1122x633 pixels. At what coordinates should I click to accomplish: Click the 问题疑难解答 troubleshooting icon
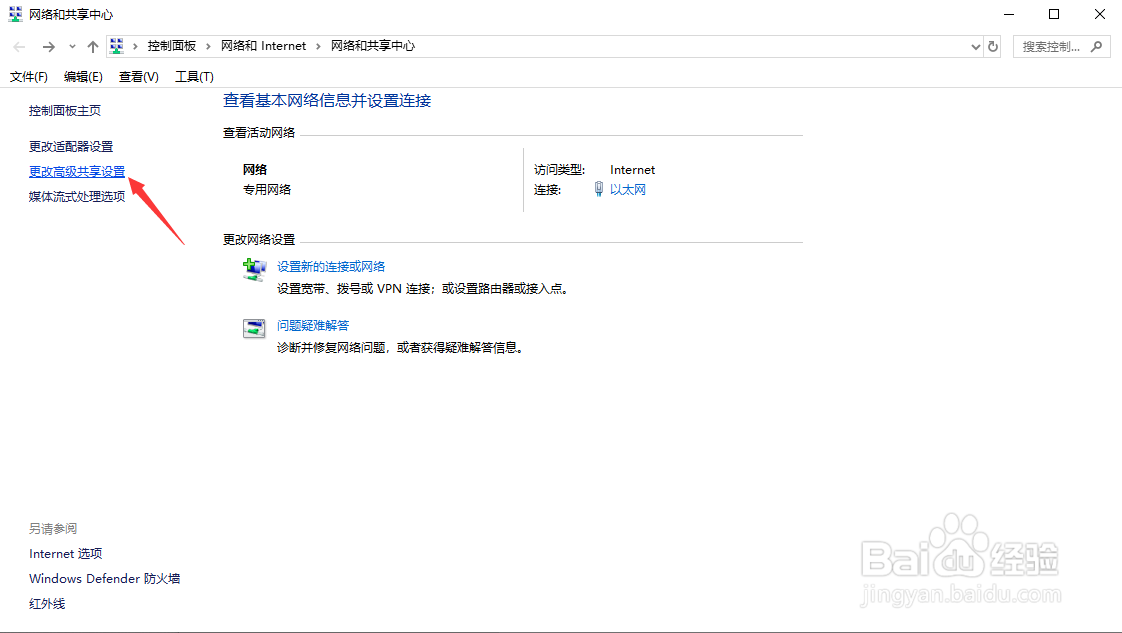click(254, 327)
